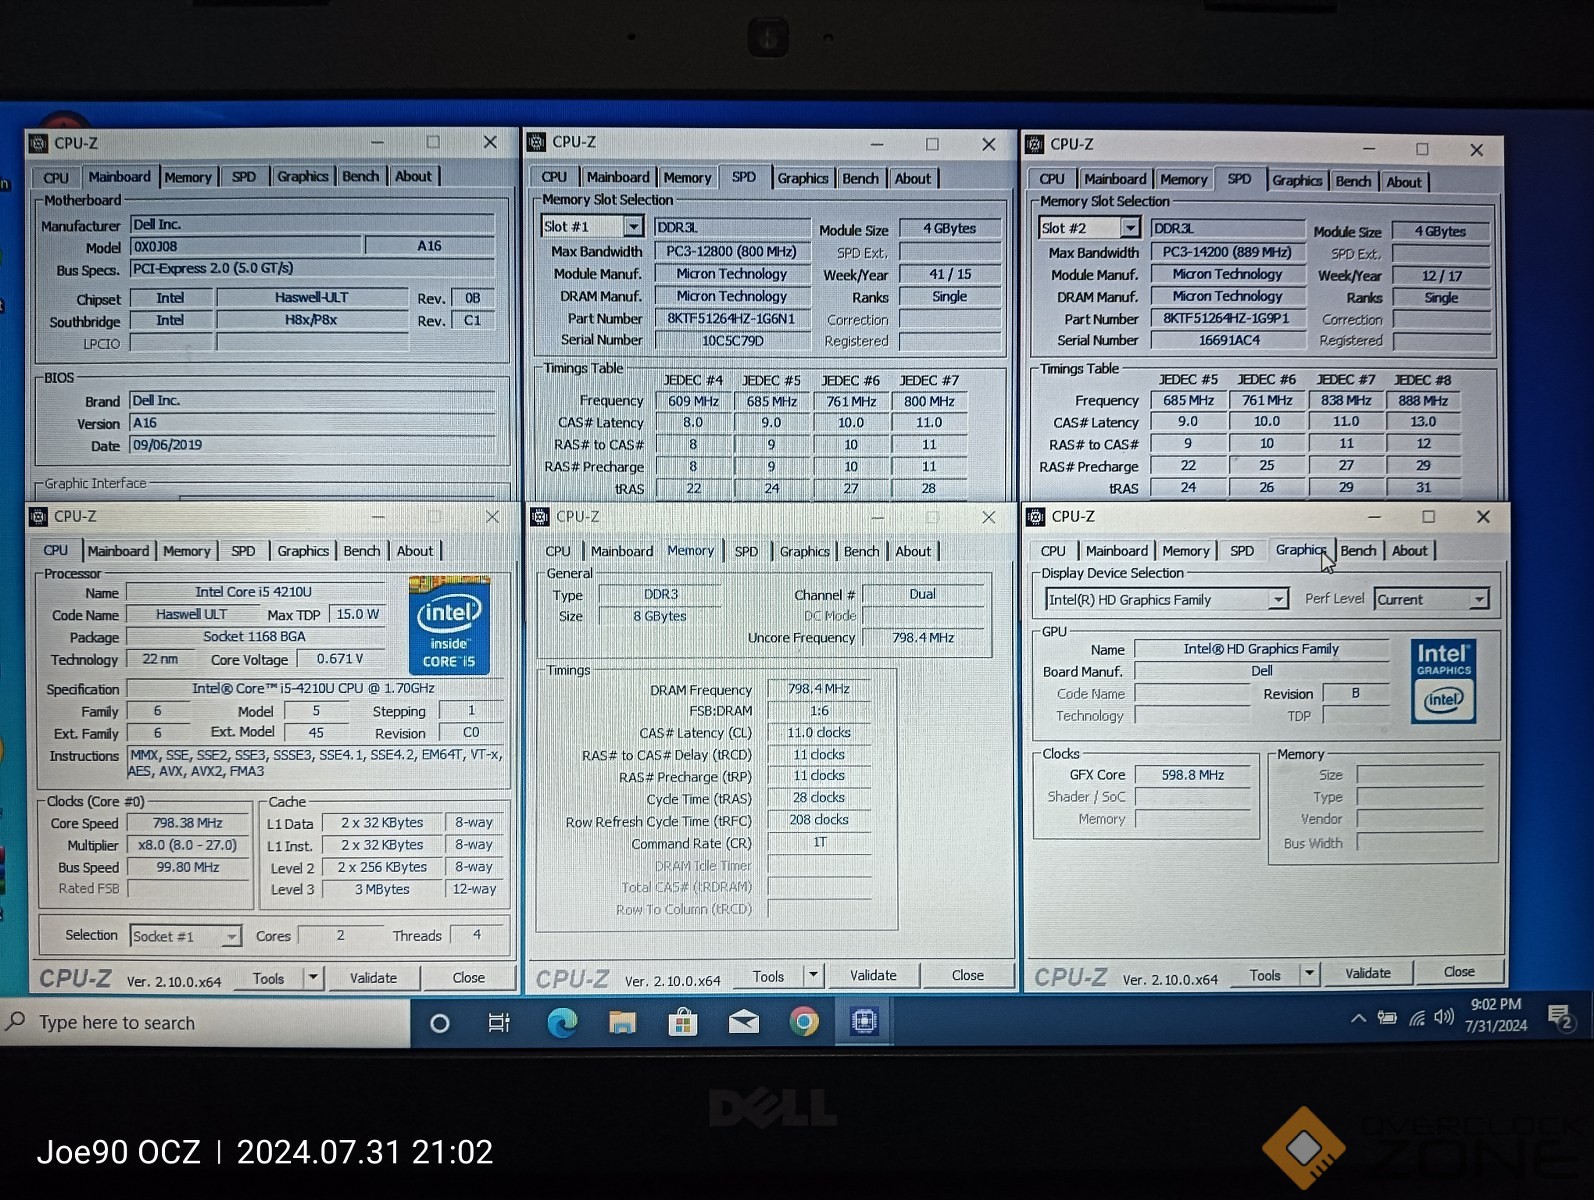Viewport: 1594px width, 1200px height.
Task: Click CPU-Z title icon in Graphics window
Action: click(1035, 516)
